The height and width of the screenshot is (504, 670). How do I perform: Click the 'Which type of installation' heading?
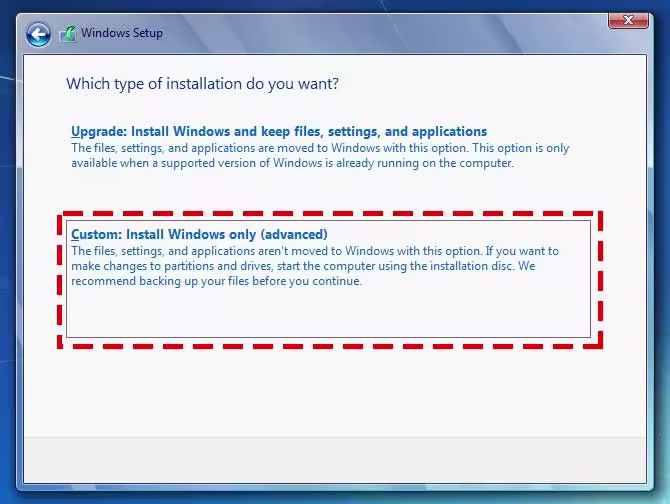pos(202,84)
